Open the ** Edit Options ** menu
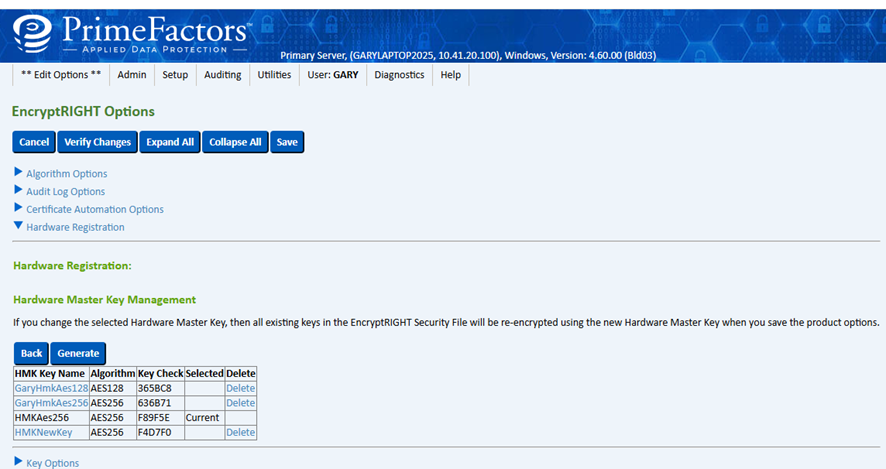Screen dimensions: 886x469 [61, 75]
